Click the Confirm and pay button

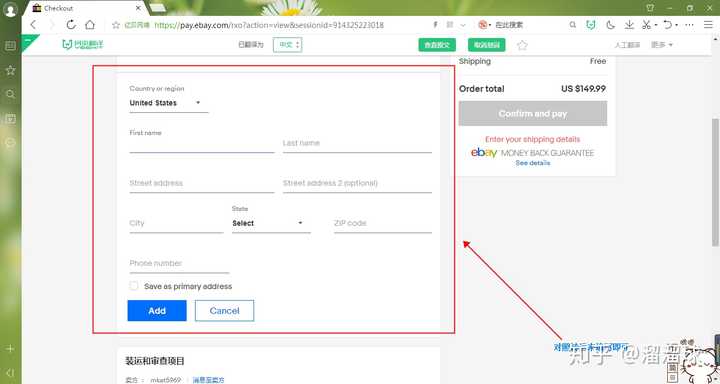click(x=533, y=113)
